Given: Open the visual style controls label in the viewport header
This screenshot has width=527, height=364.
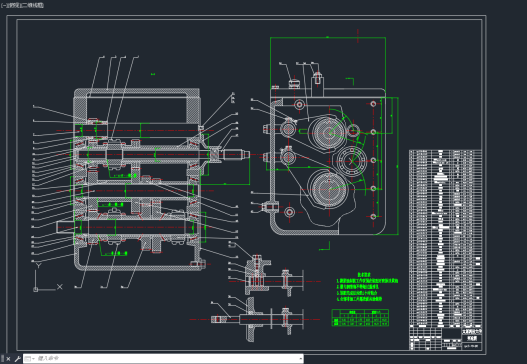Looking at the screenshot, I should (x=32, y=5).
